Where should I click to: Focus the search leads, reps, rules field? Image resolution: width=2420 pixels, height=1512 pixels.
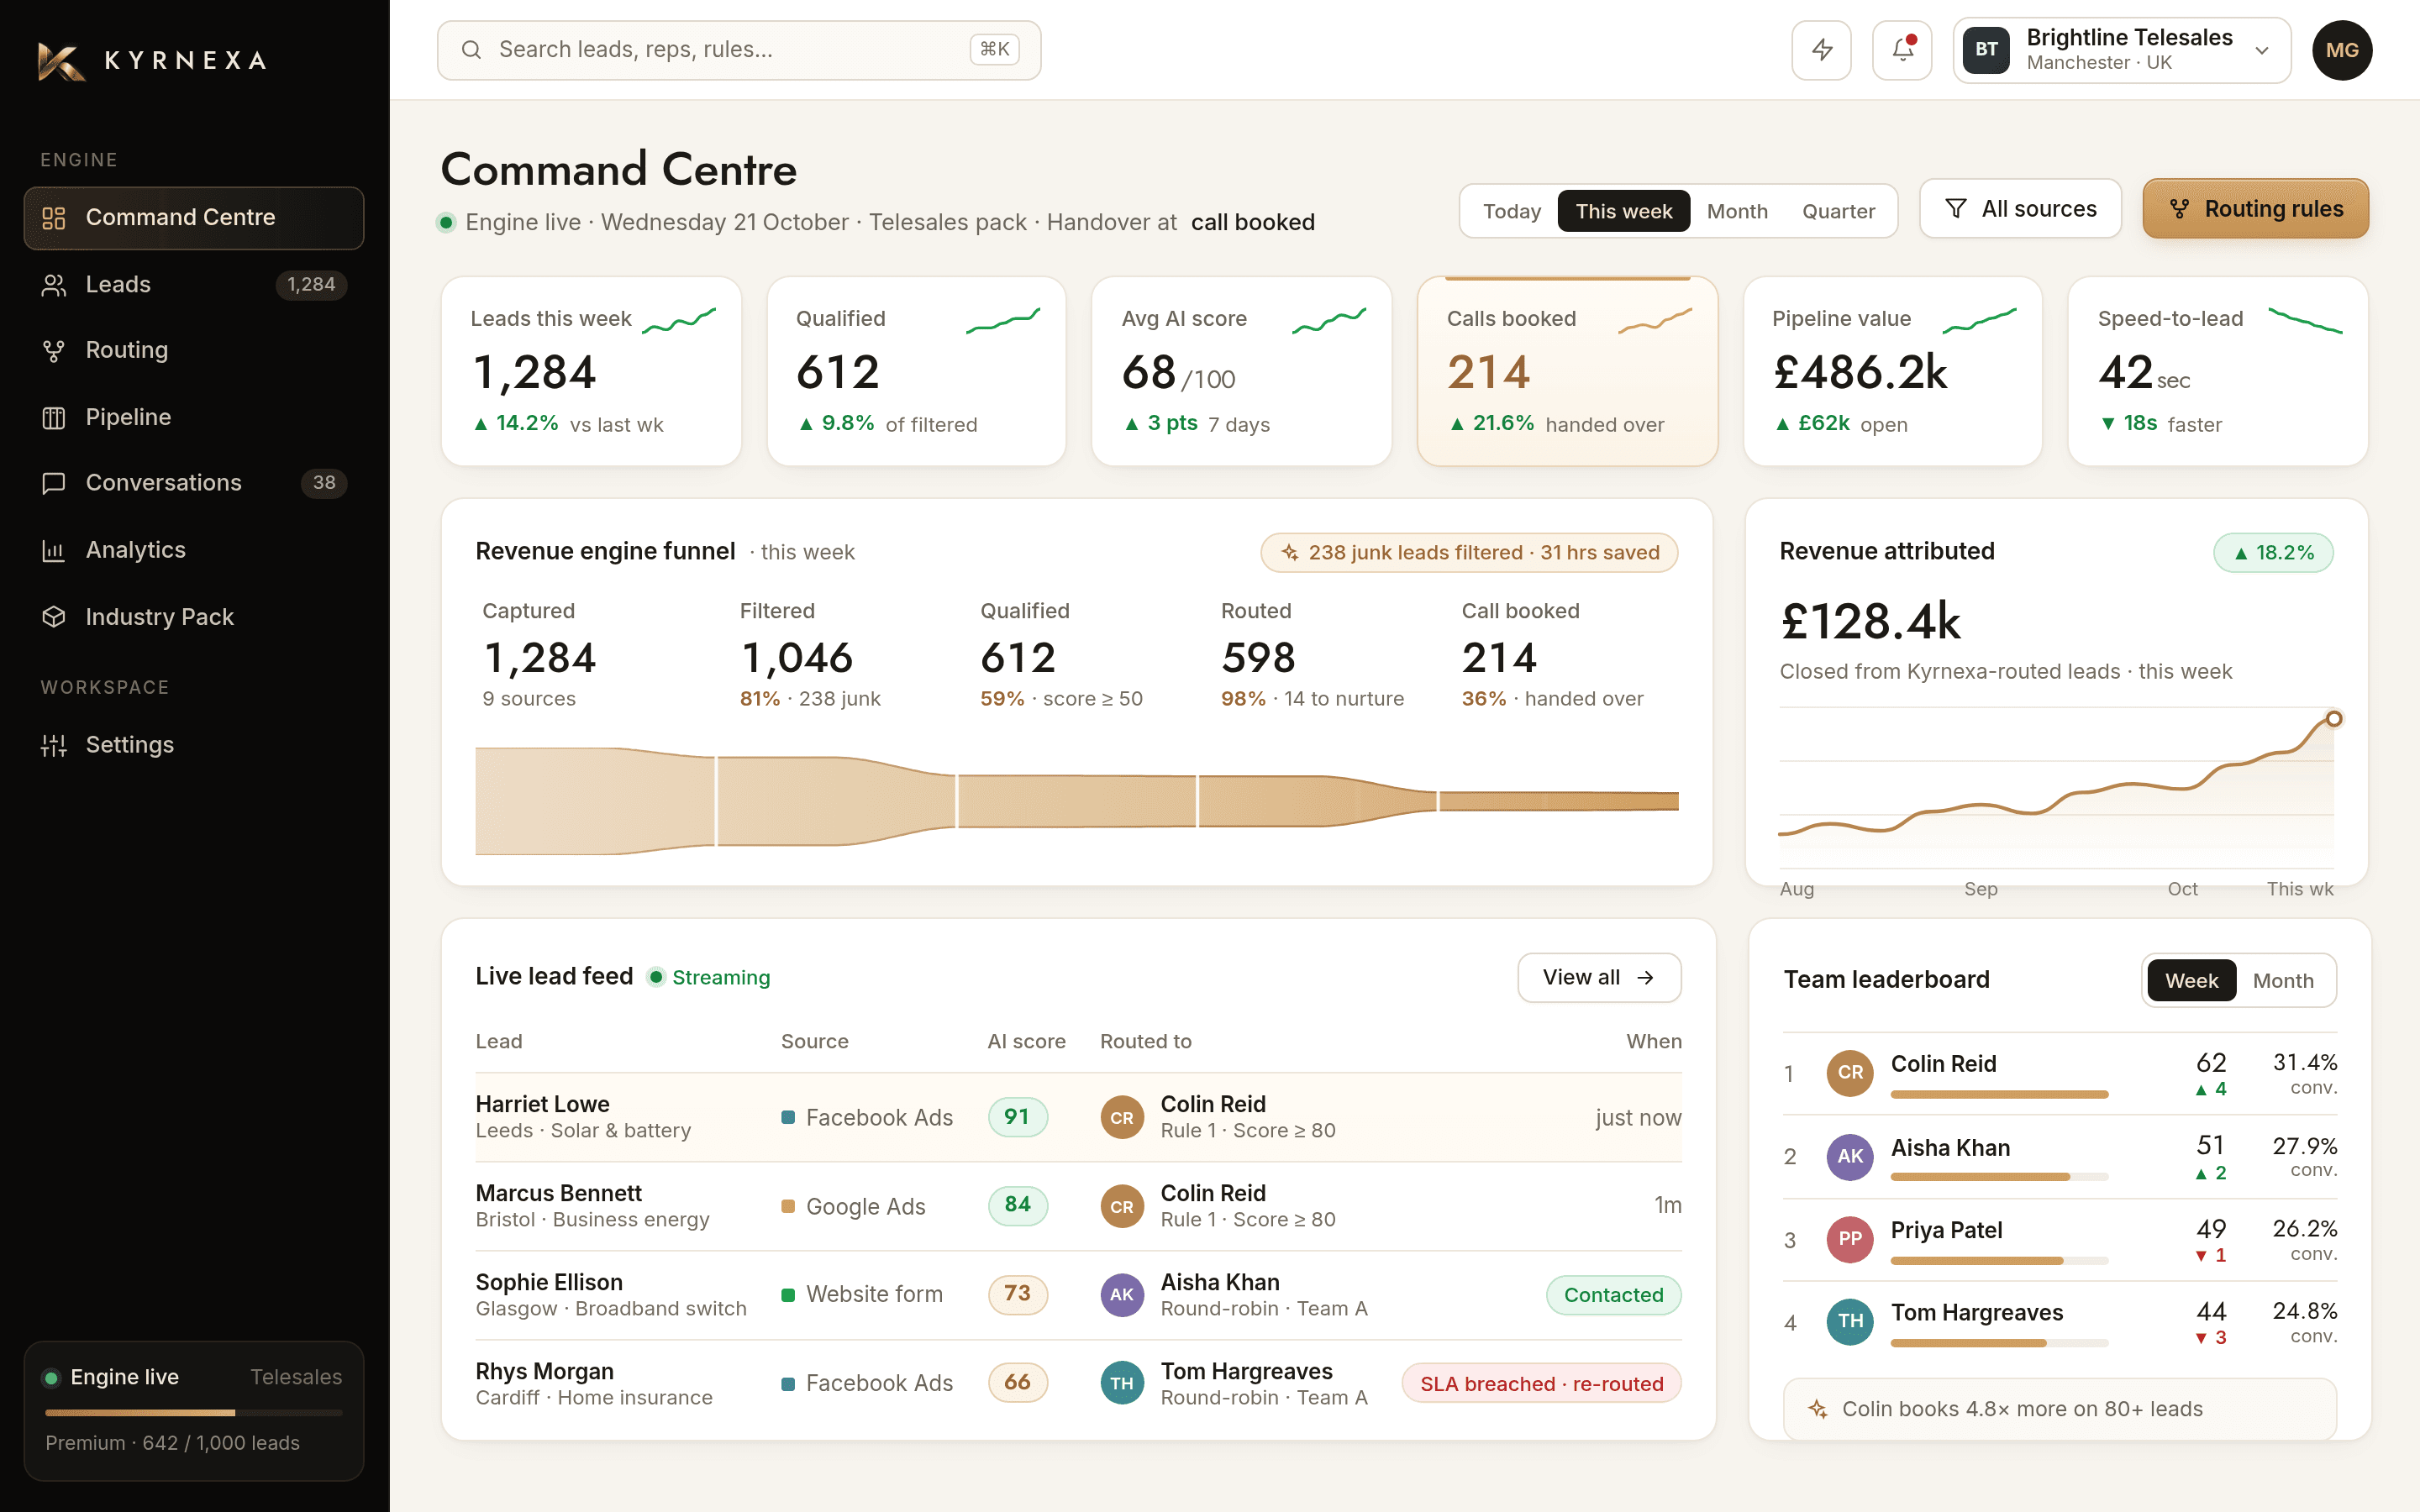pyautogui.click(x=739, y=50)
